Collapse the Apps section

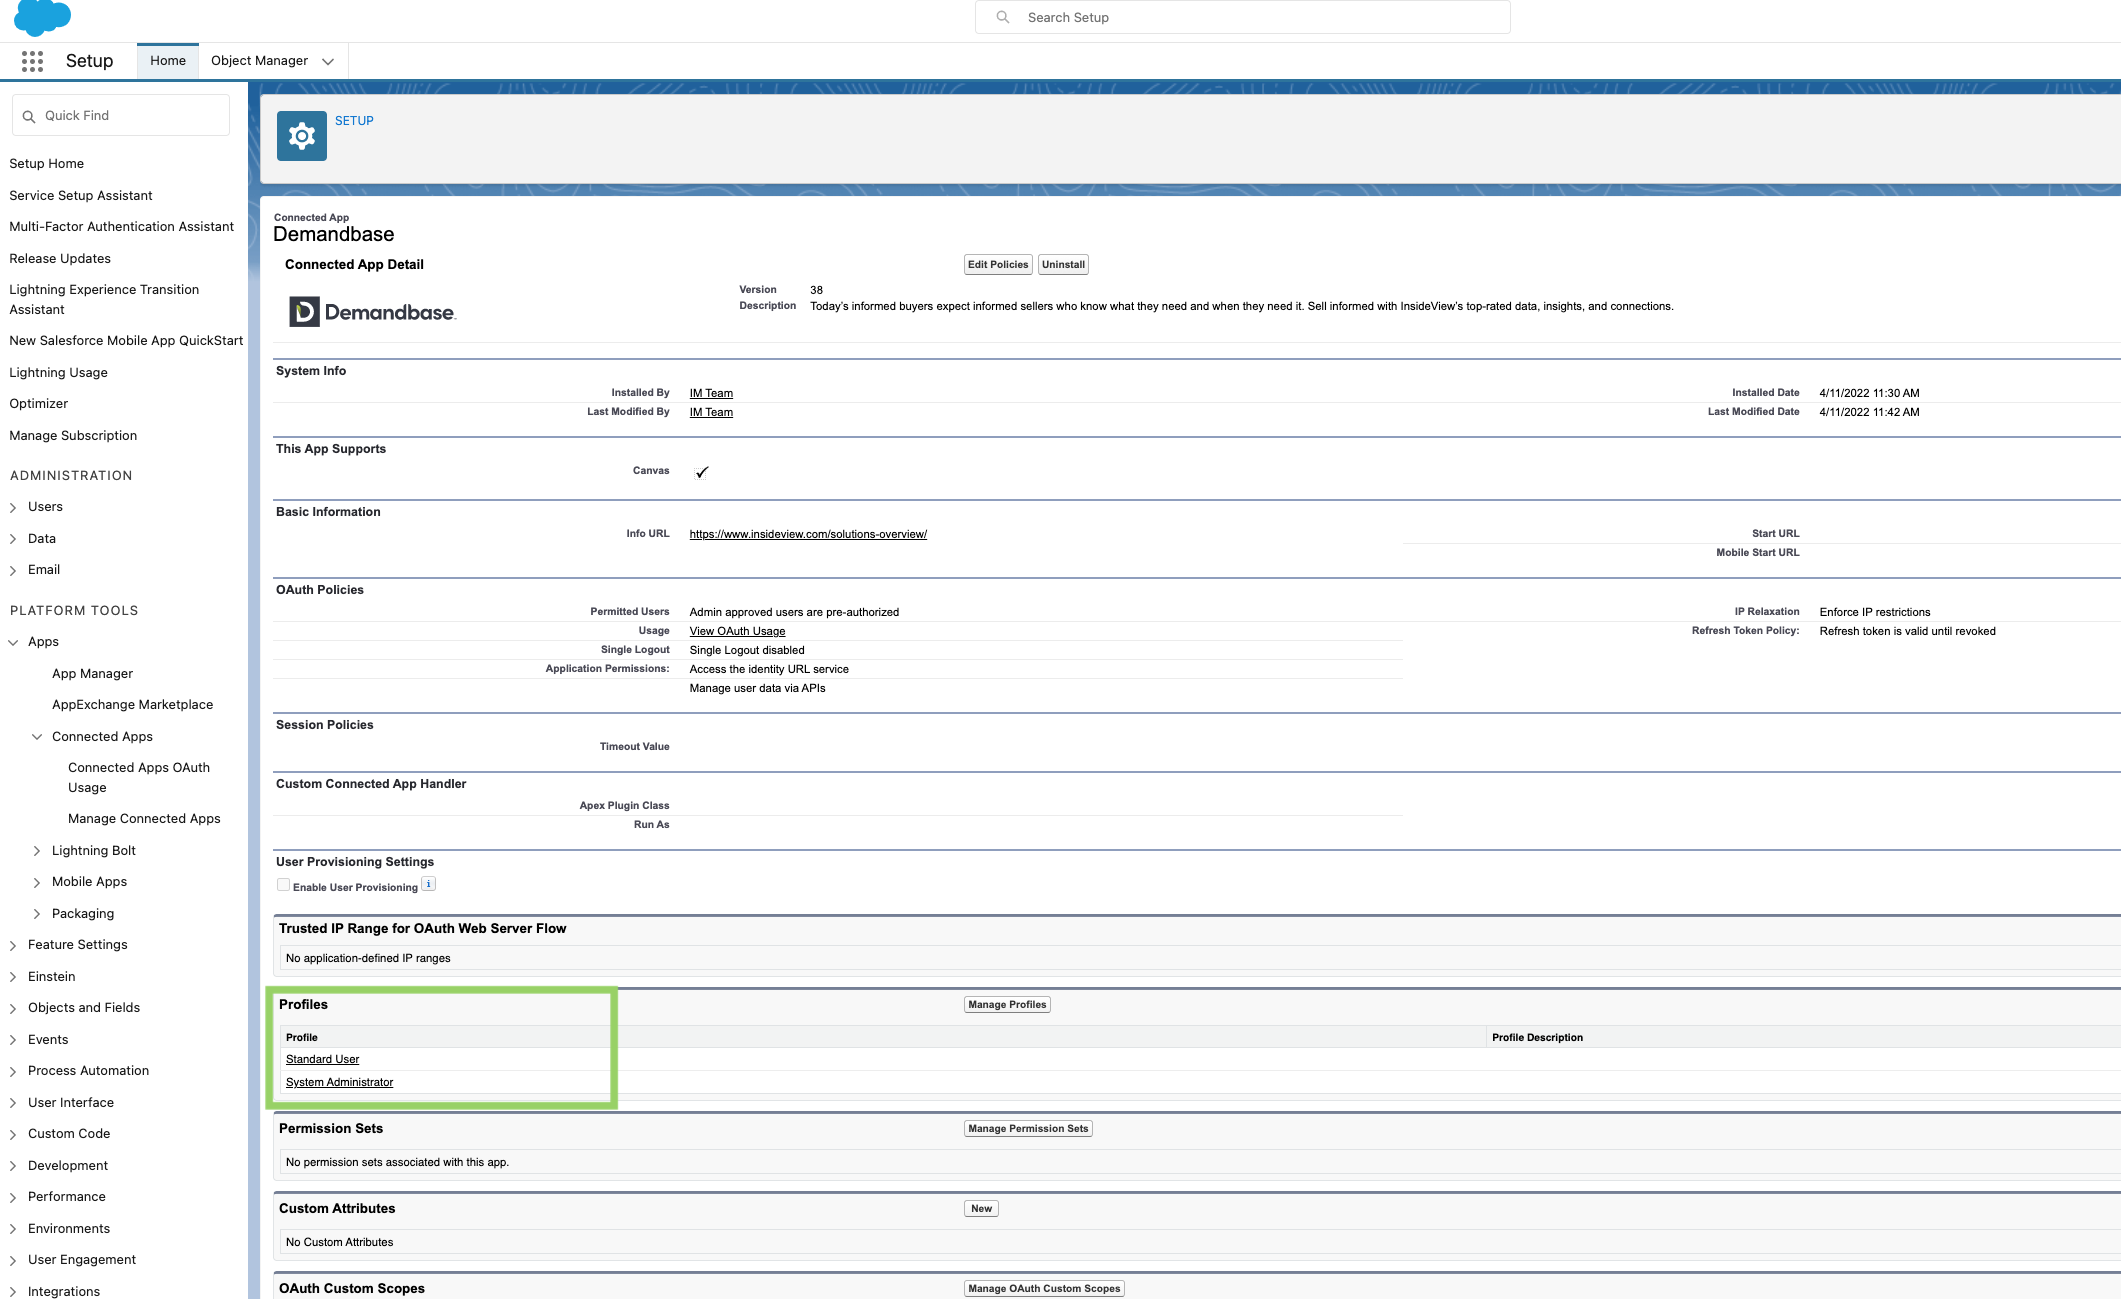pos(13,642)
